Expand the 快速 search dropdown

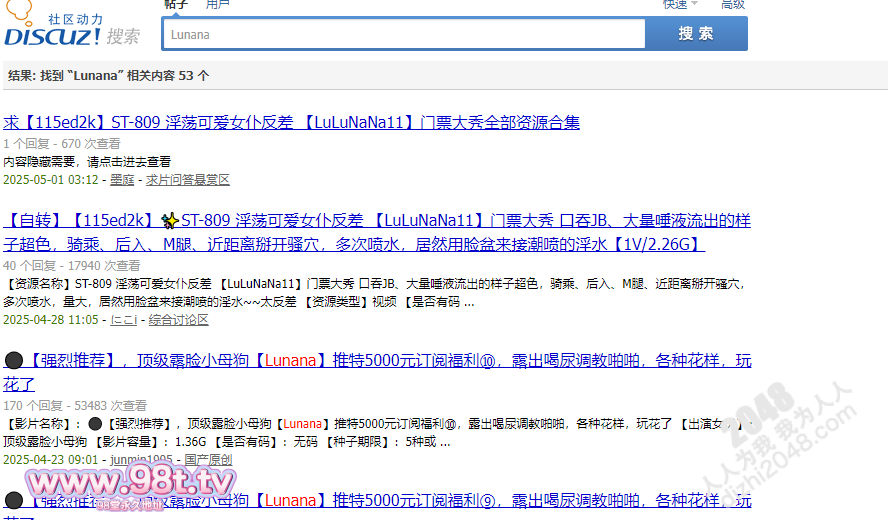679,5
